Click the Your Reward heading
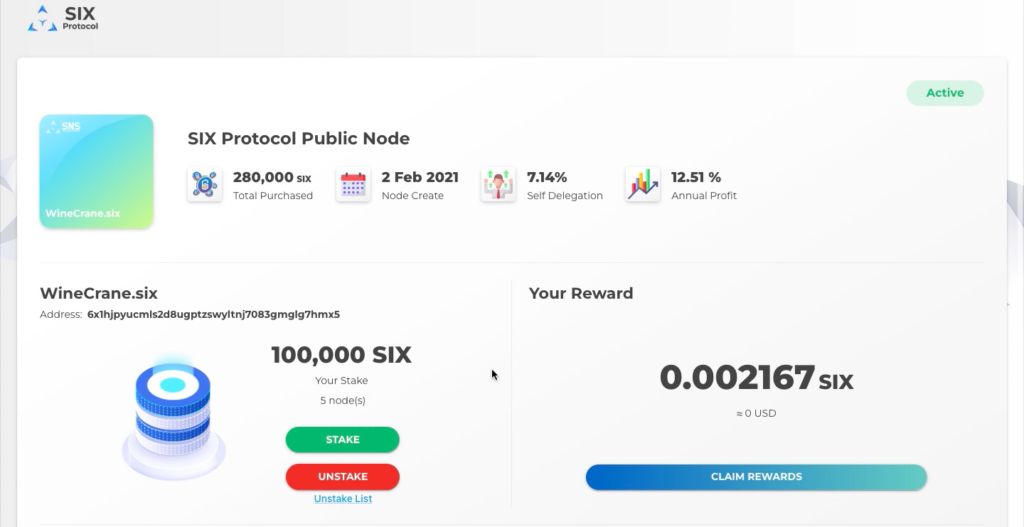This screenshot has height=527, width=1024. tap(581, 294)
